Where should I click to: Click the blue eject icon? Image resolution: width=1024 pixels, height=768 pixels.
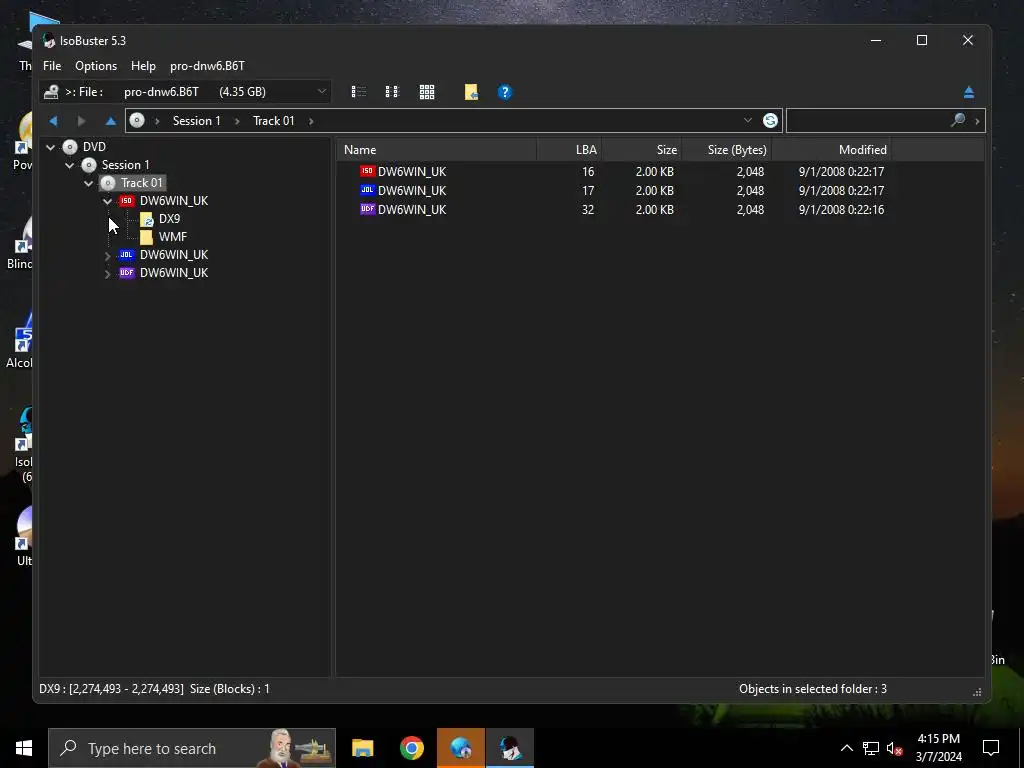(x=968, y=93)
